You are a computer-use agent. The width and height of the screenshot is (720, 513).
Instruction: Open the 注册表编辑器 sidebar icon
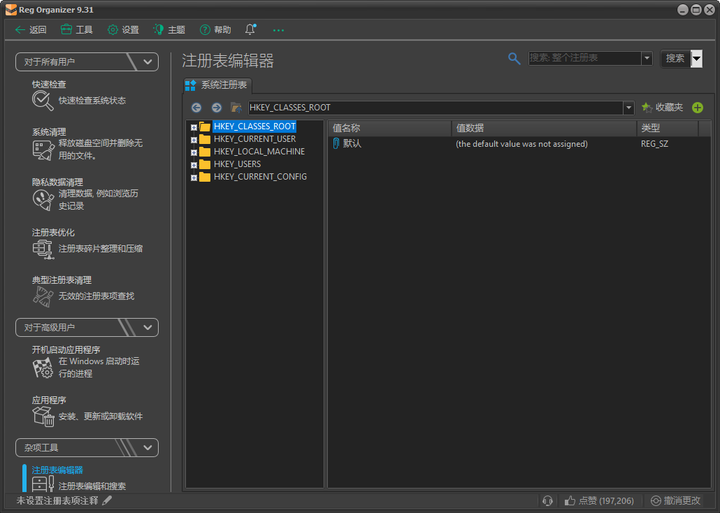(x=43, y=484)
